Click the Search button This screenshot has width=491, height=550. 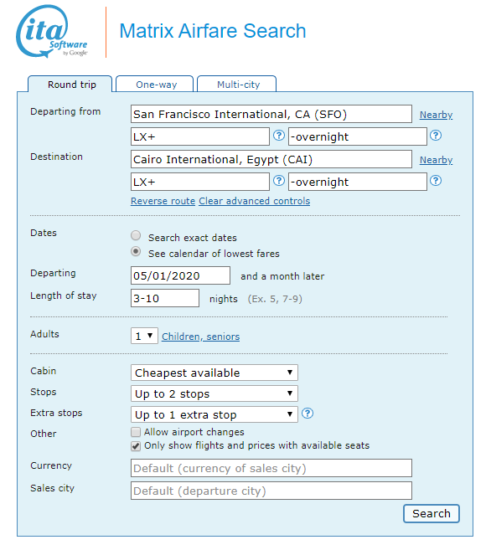point(431,514)
